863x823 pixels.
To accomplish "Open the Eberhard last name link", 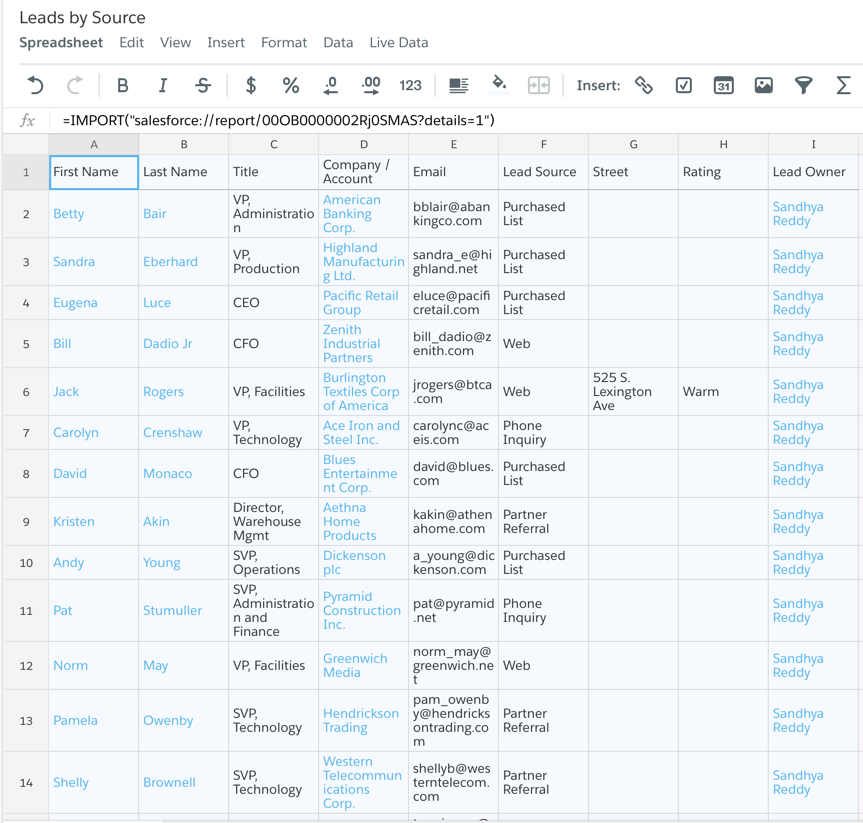I will (x=170, y=261).
